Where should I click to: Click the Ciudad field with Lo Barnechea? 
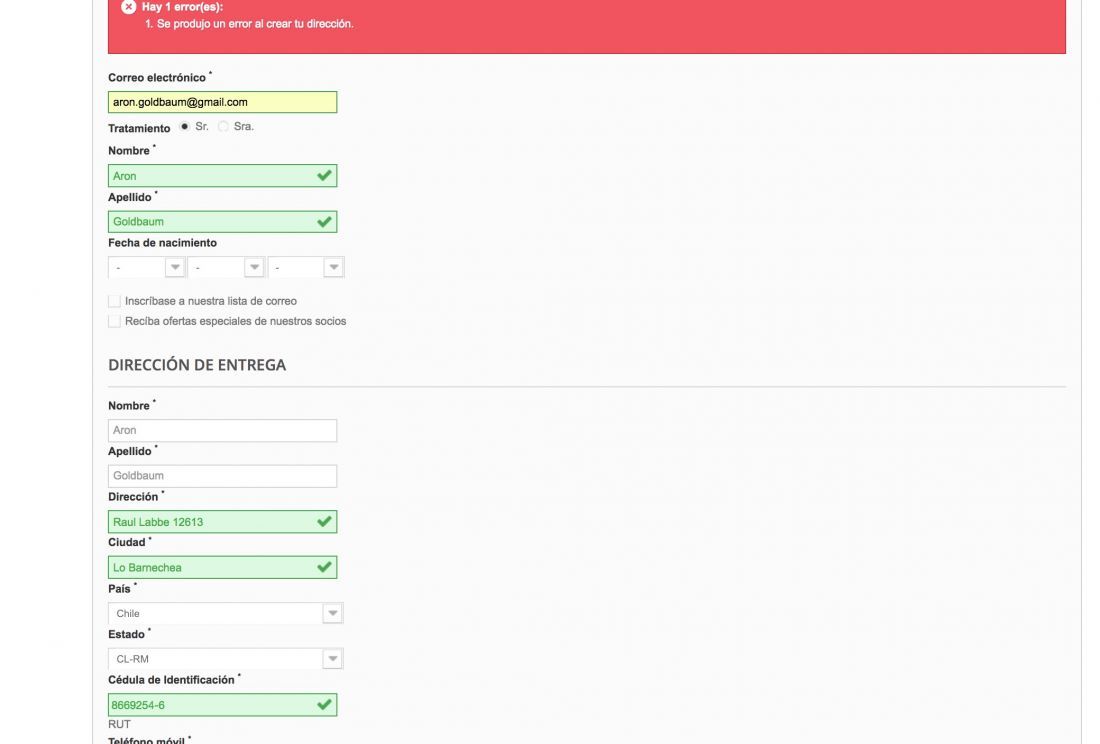[222, 567]
